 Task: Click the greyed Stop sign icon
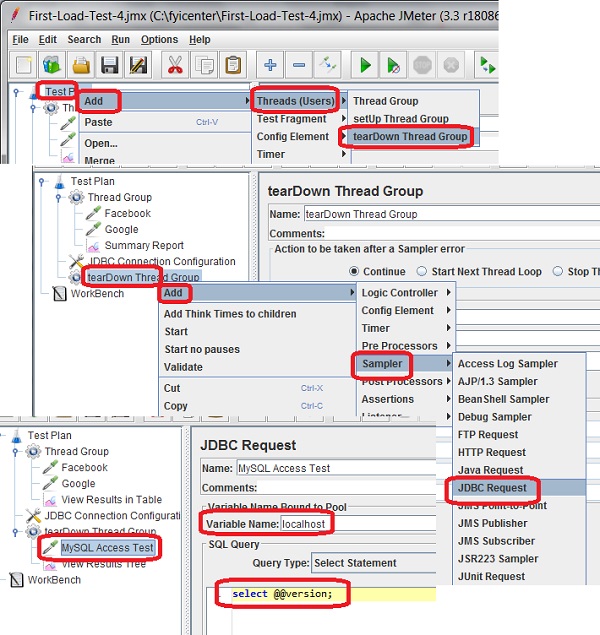(x=422, y=65)
